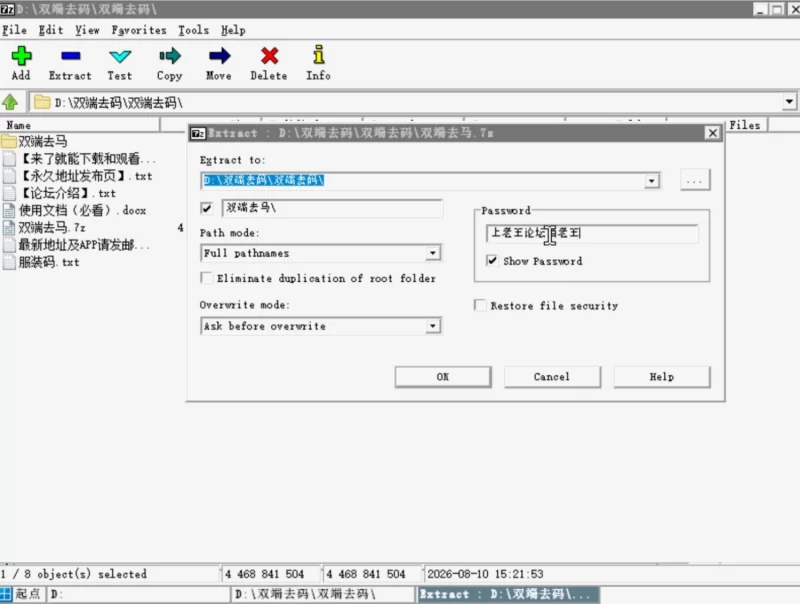Select the 双端去马.7z file name
Viewport: 800px width, 604px height.
pyautogui.click(x=52, y=228)
